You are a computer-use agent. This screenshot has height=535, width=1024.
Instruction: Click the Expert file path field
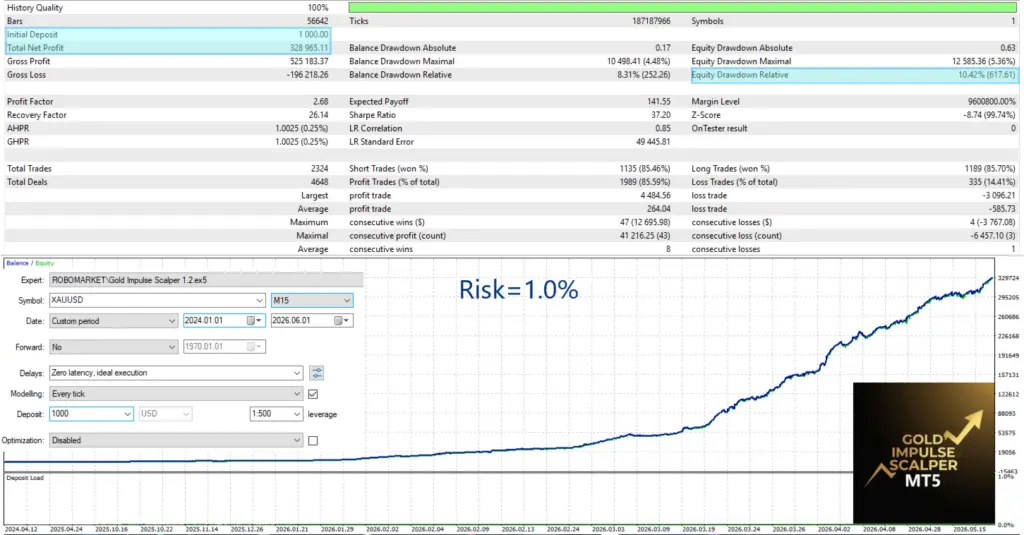point(206,280)
